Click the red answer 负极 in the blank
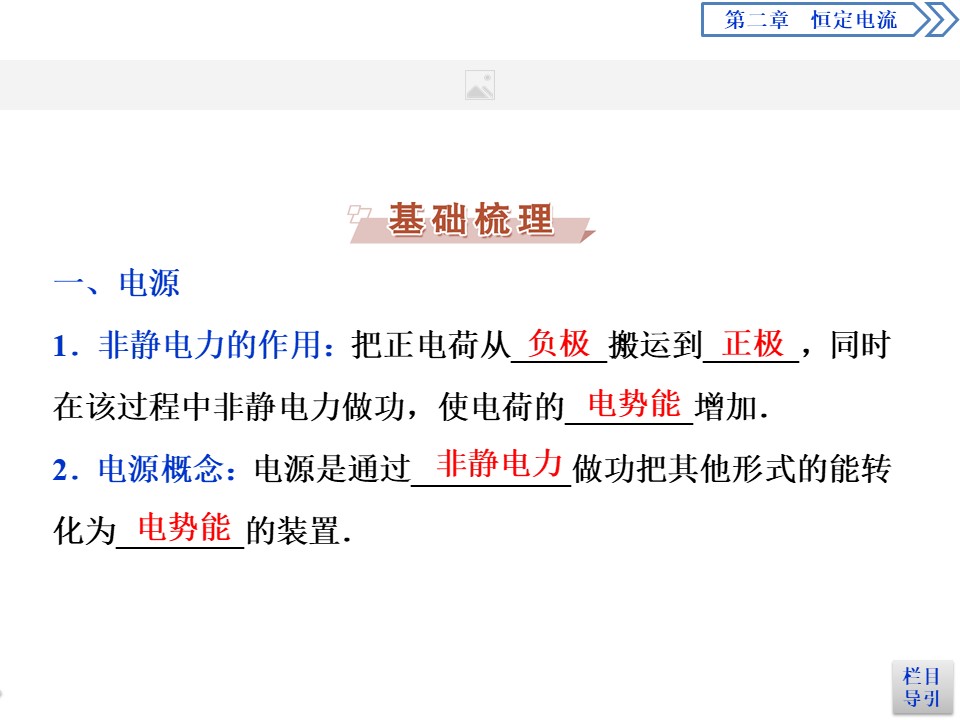 [559, 344]
